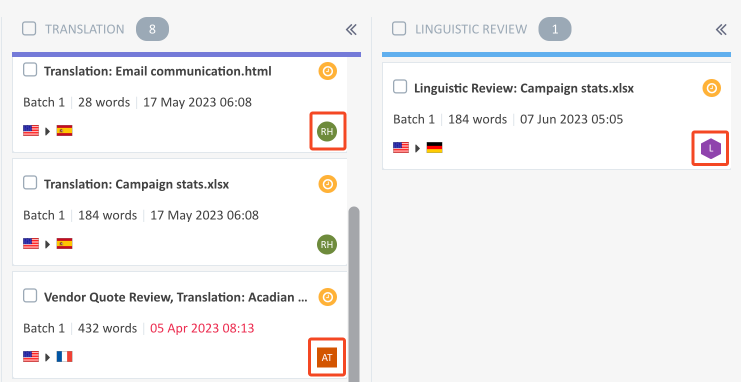Collapse the Translation column
This screenshot has width=741, height=382.
click(351, 30)
